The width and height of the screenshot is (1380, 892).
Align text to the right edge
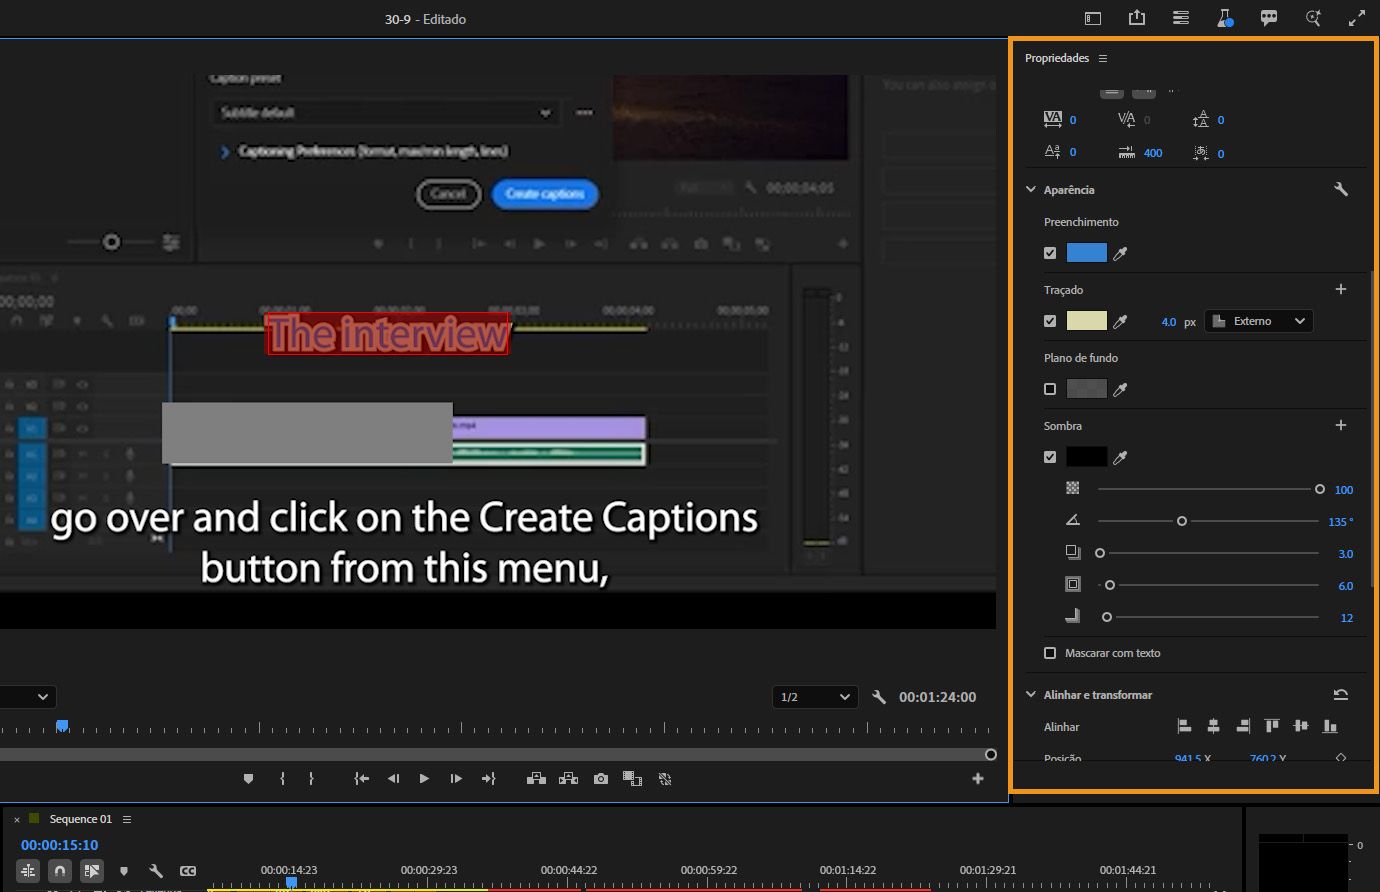coord(1243,726)
